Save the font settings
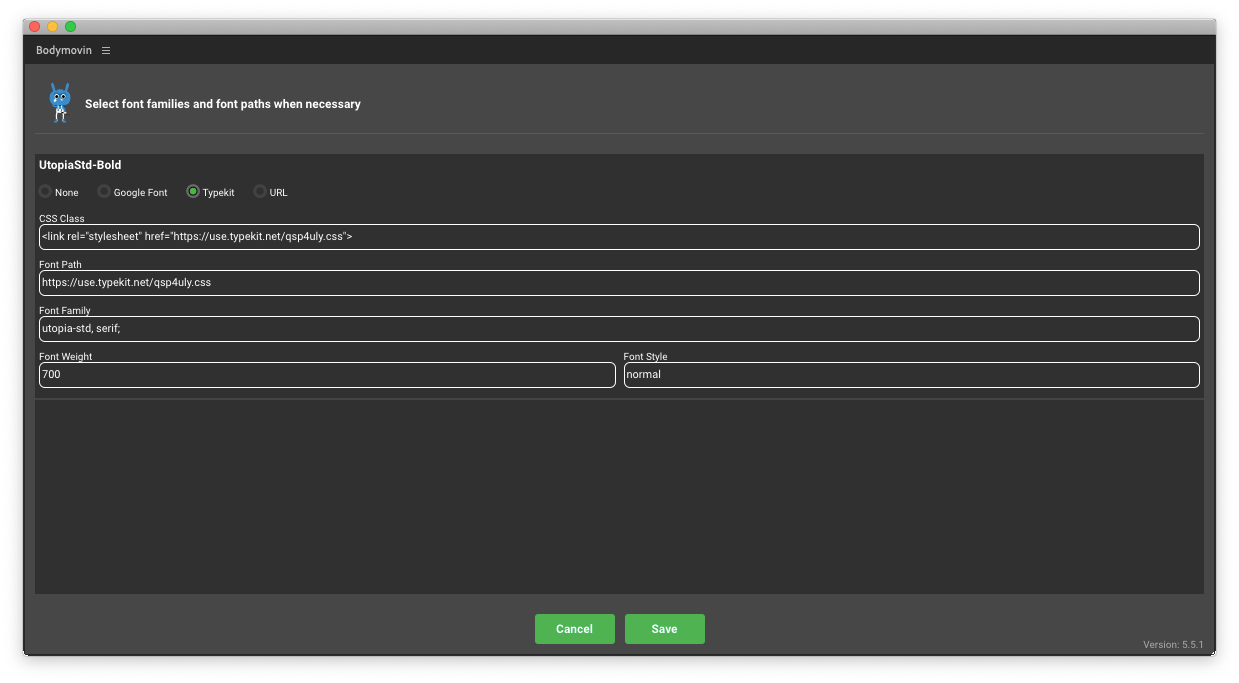This screenshot has width=1239, height=683. click(665, 629)
